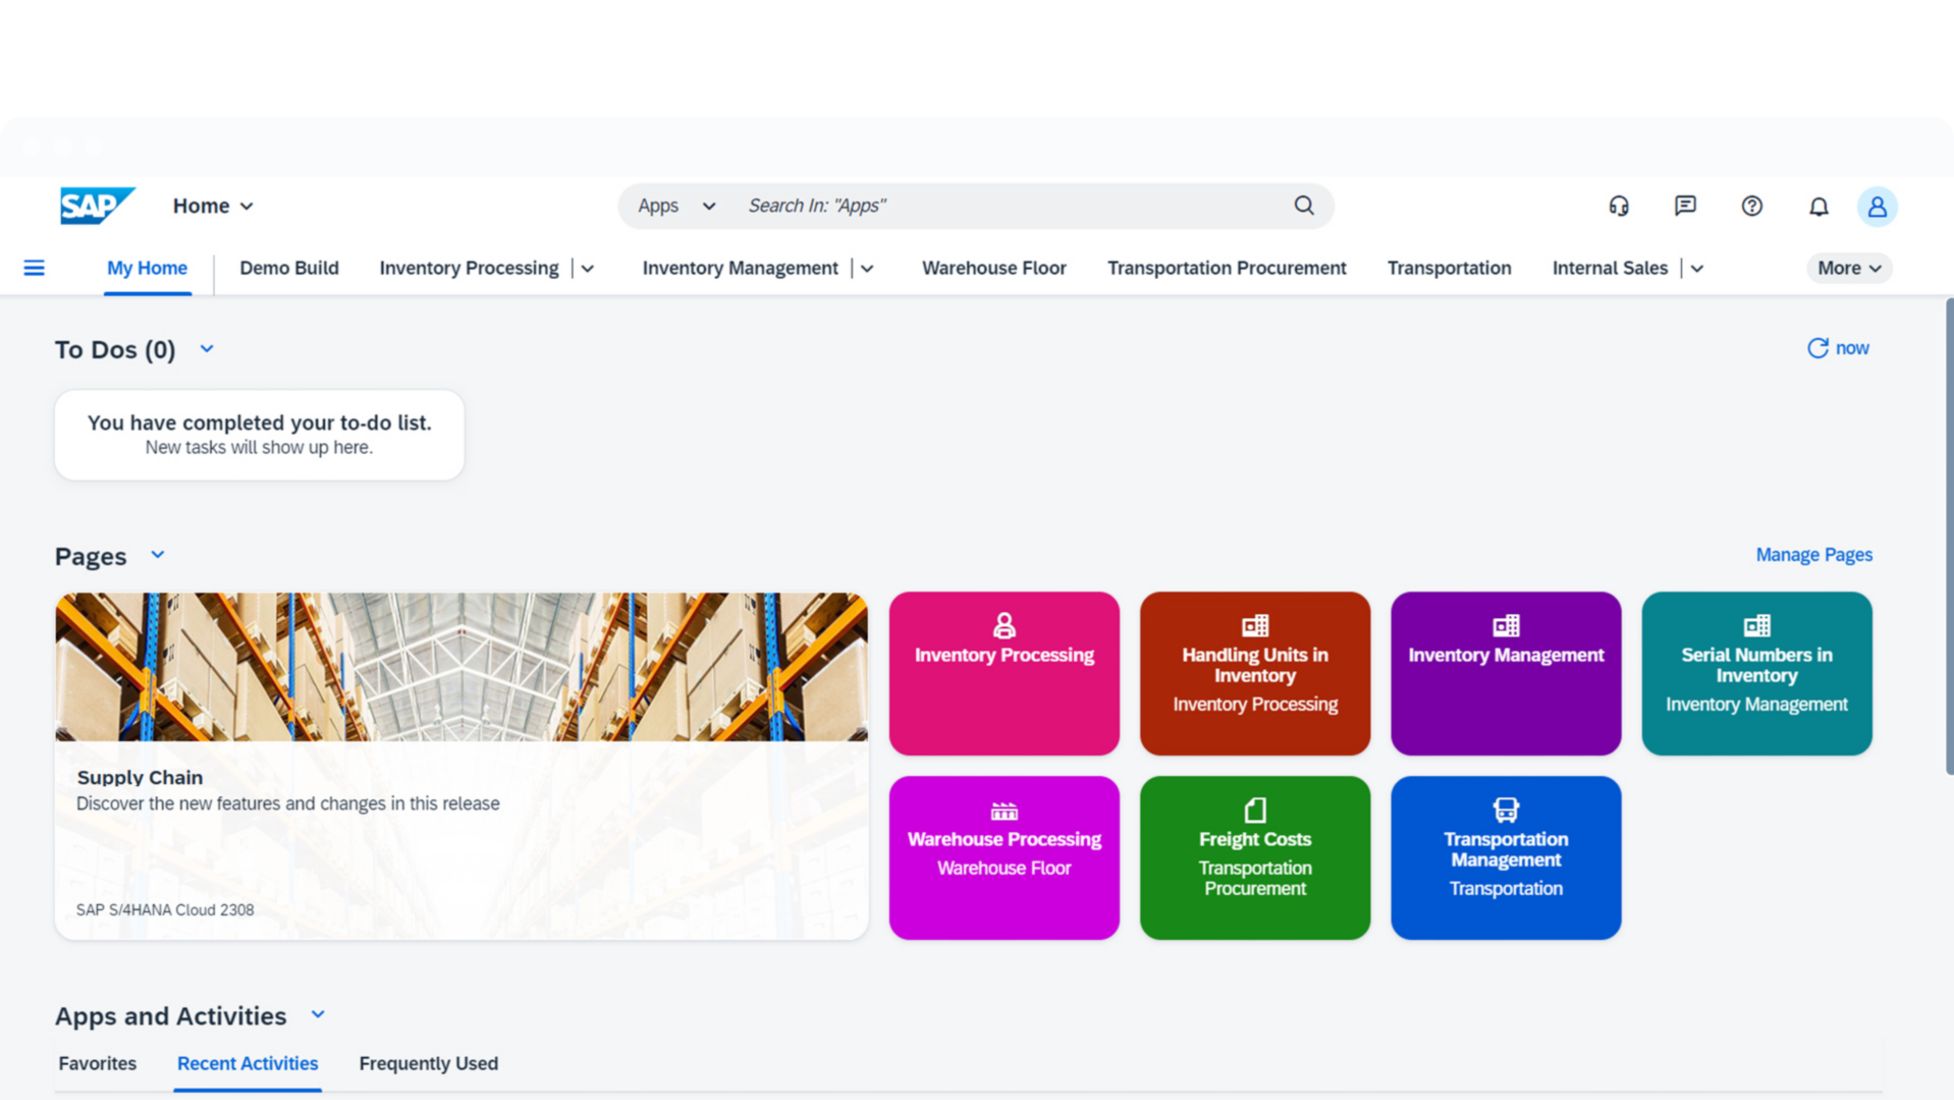Open the Freight Costs green tile
1954x1100 pixels.
click(x=1254, y=857)
